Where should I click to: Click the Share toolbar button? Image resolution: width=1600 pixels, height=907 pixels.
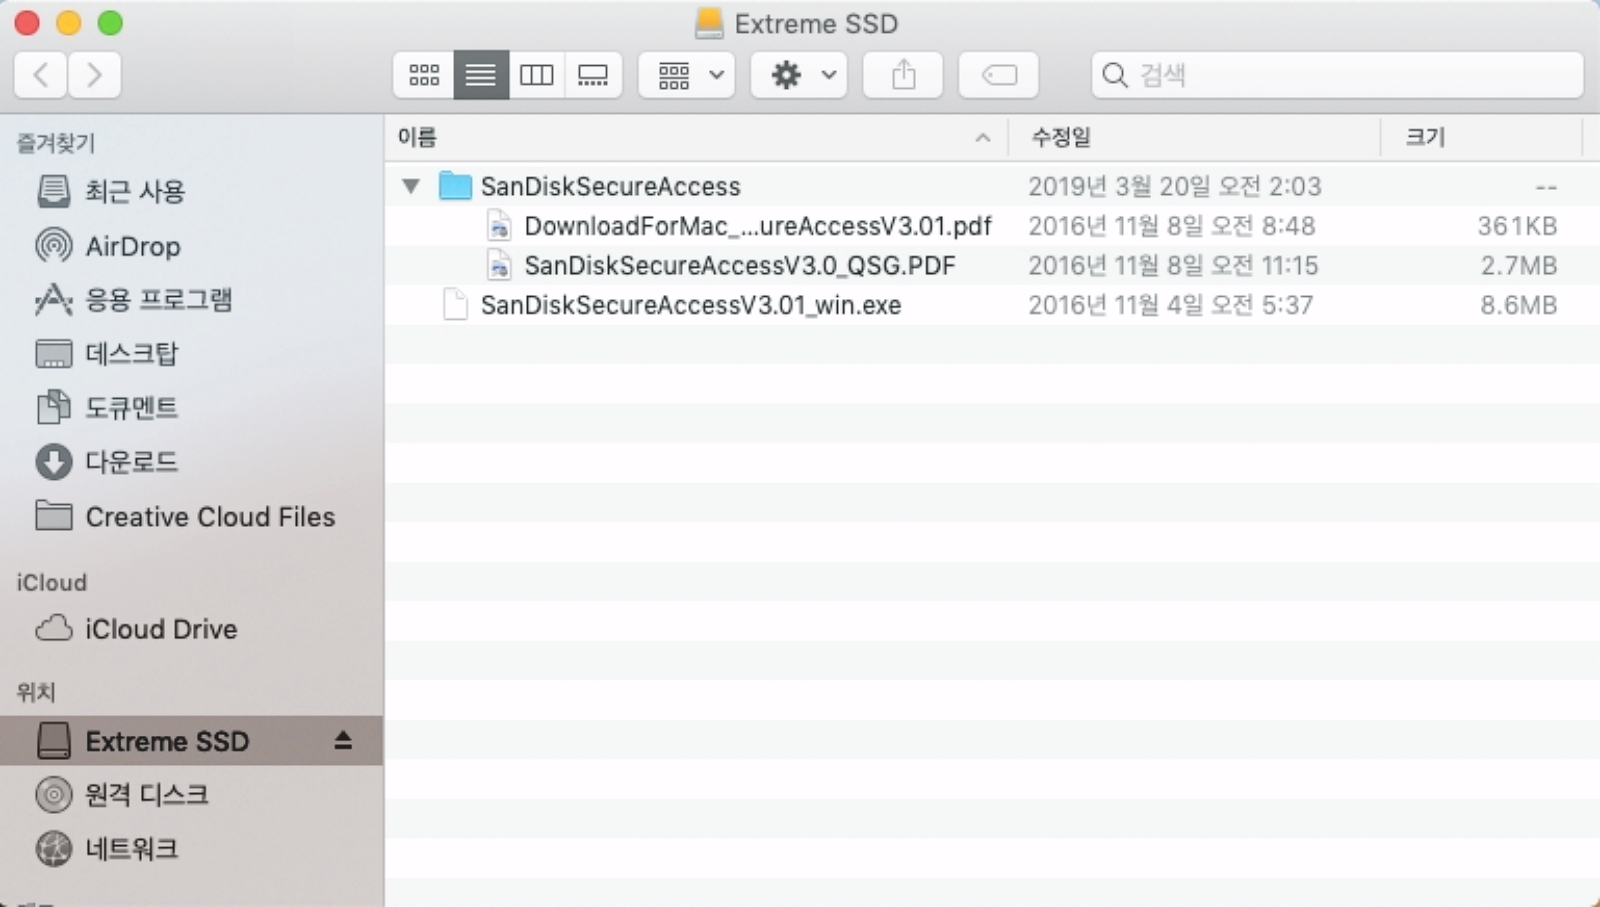[903, 75]
